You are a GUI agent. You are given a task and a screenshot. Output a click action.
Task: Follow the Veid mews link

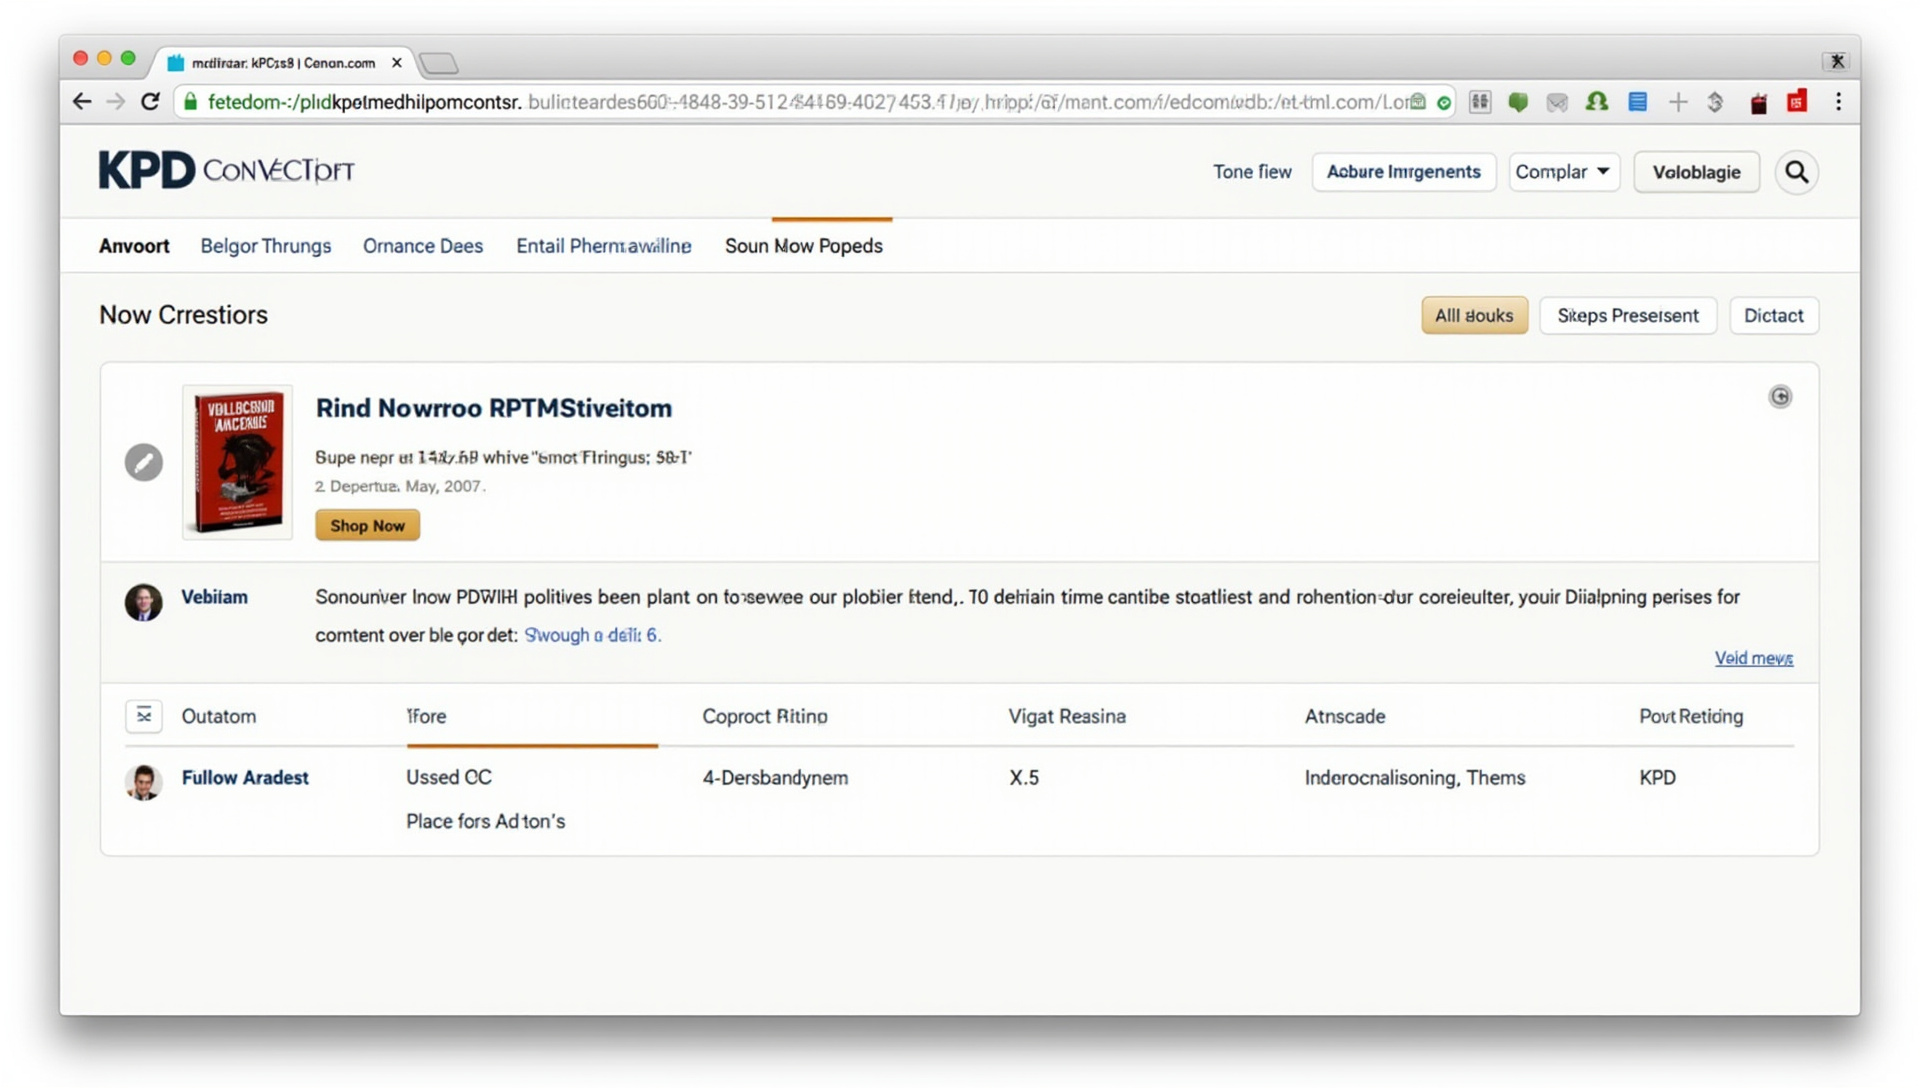click(x=1753, y=658)
